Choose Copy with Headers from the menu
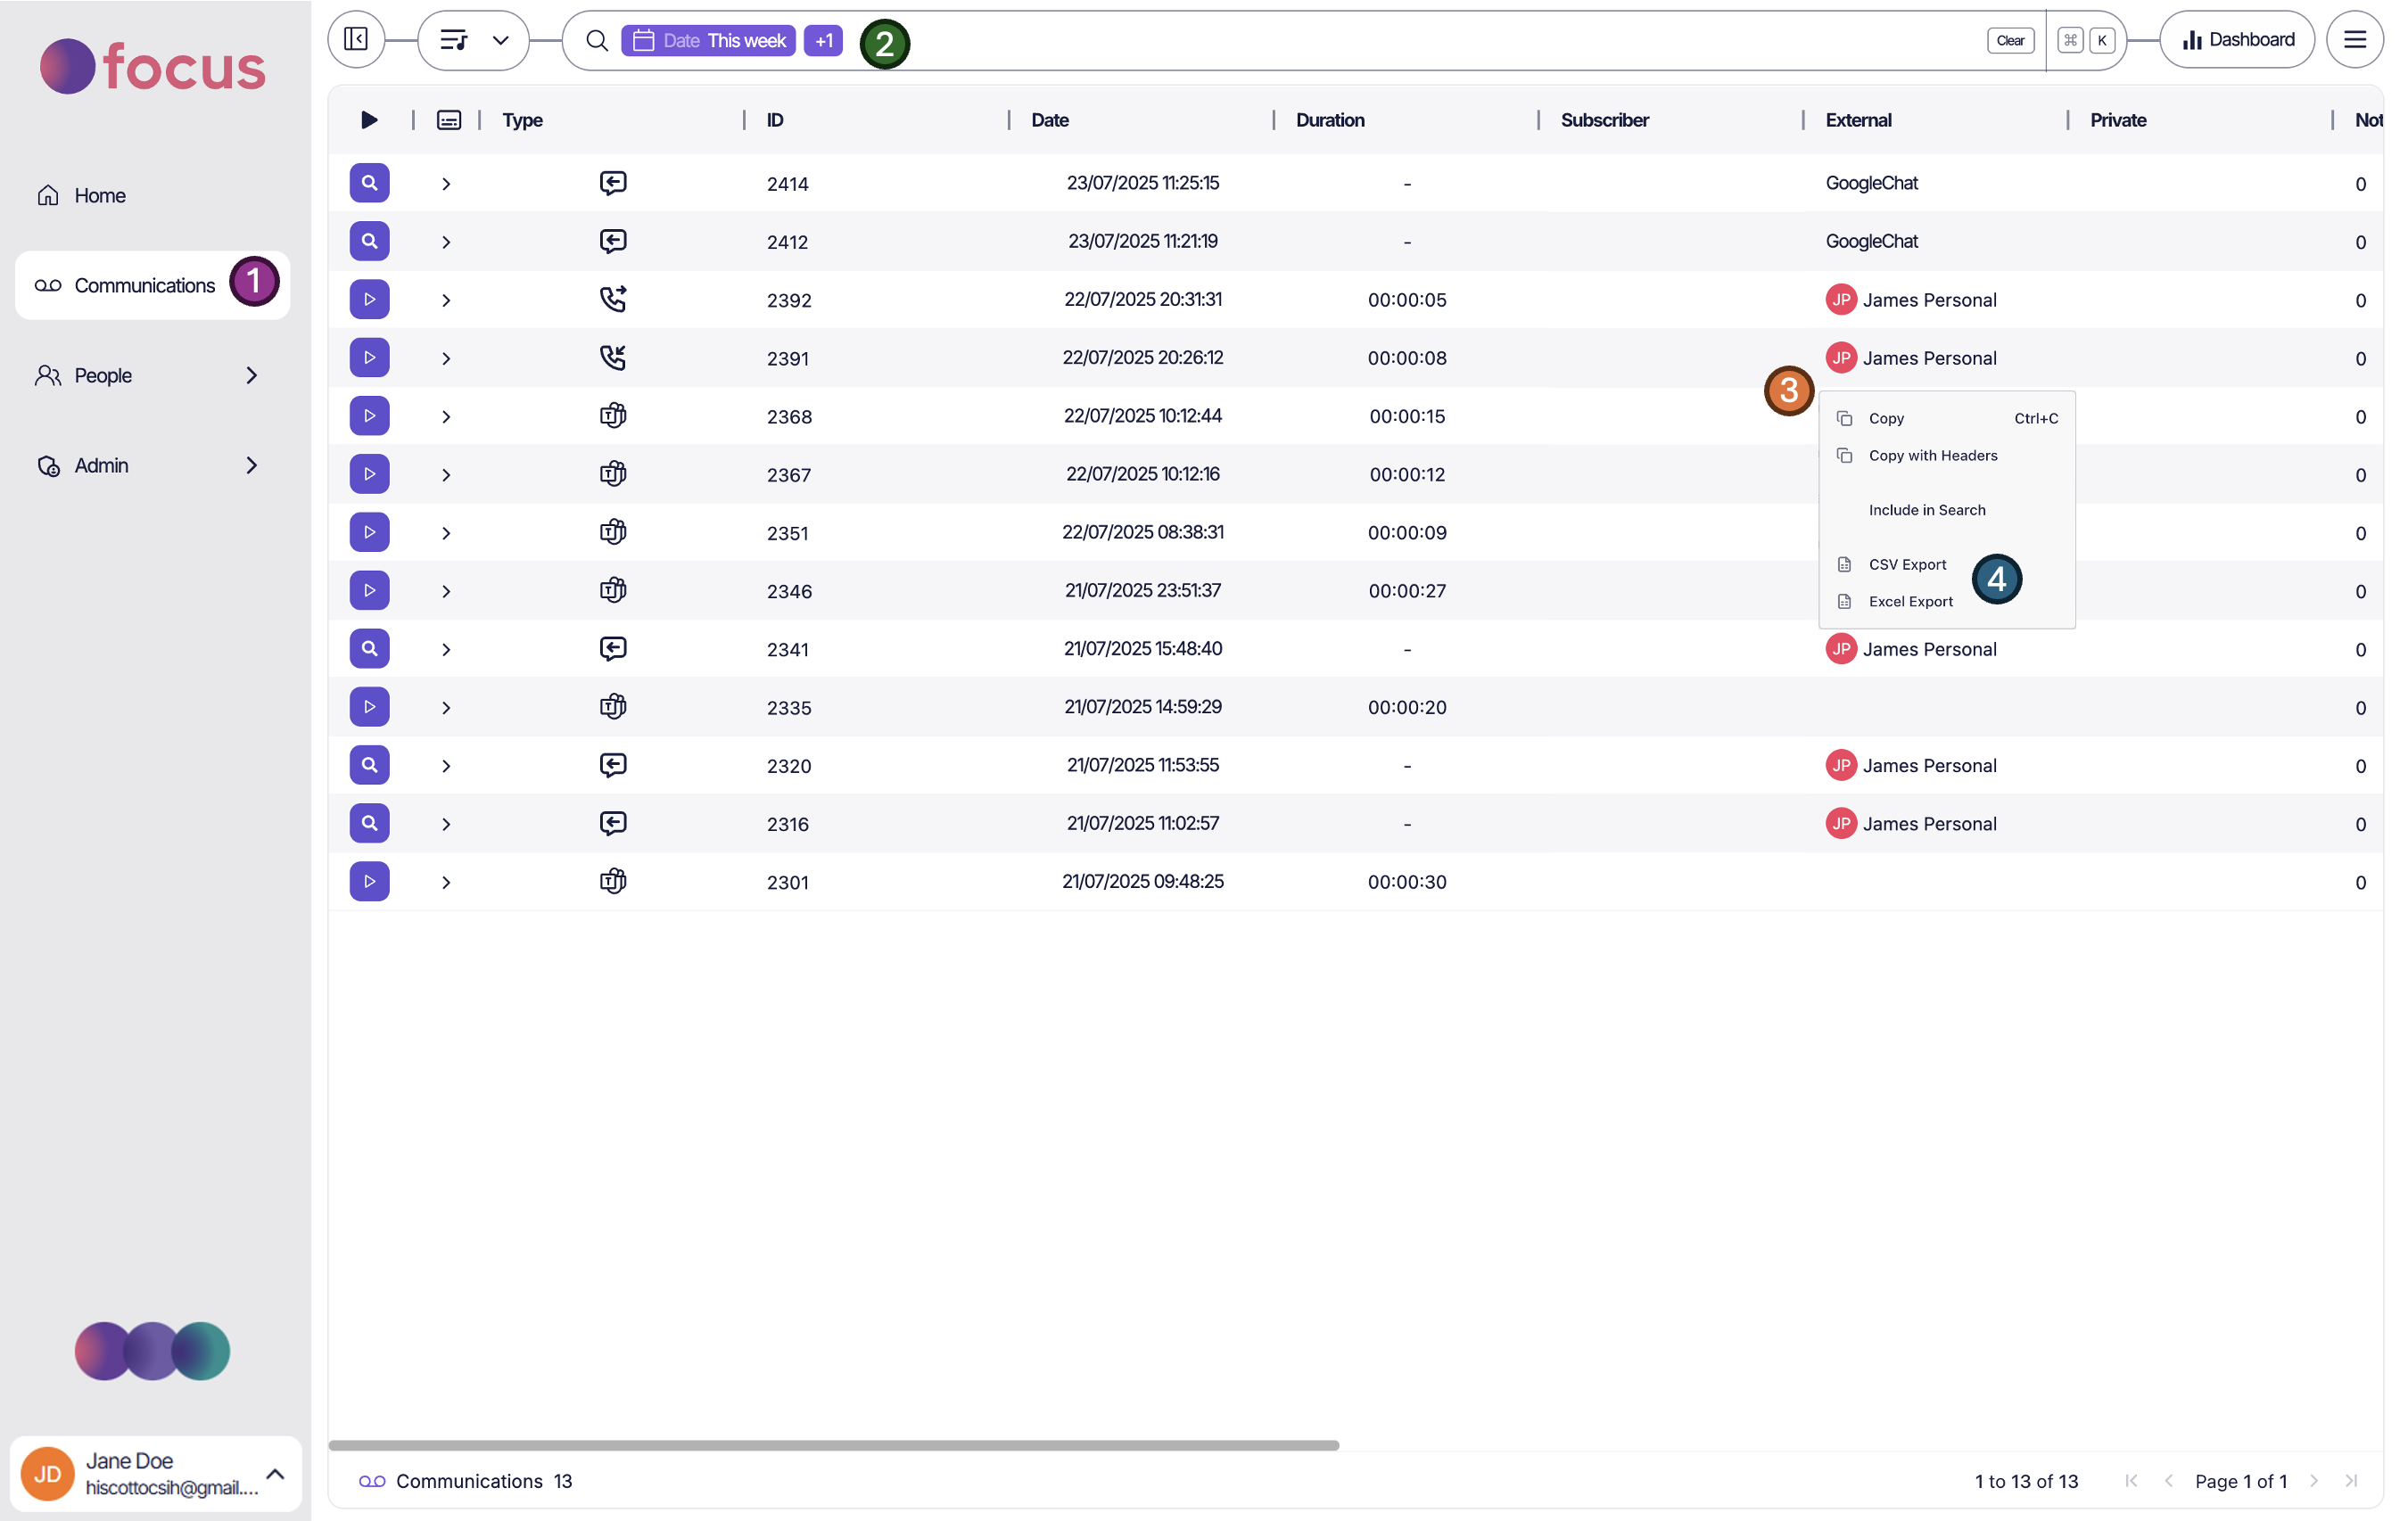2408x1521 pixels. [1932, 455]
